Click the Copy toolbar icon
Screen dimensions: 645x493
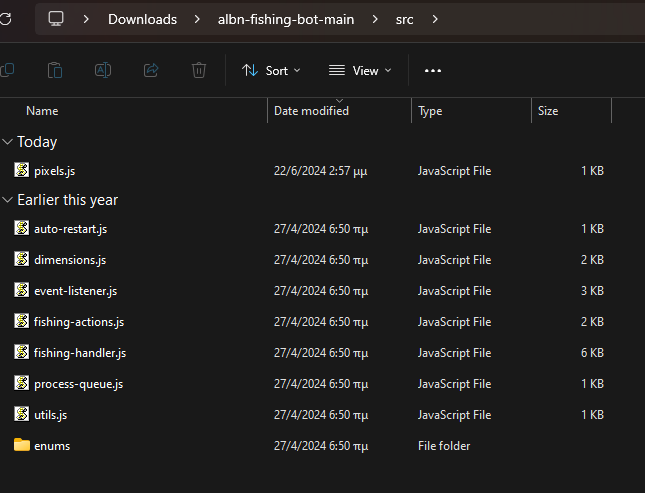click(7, 70)
